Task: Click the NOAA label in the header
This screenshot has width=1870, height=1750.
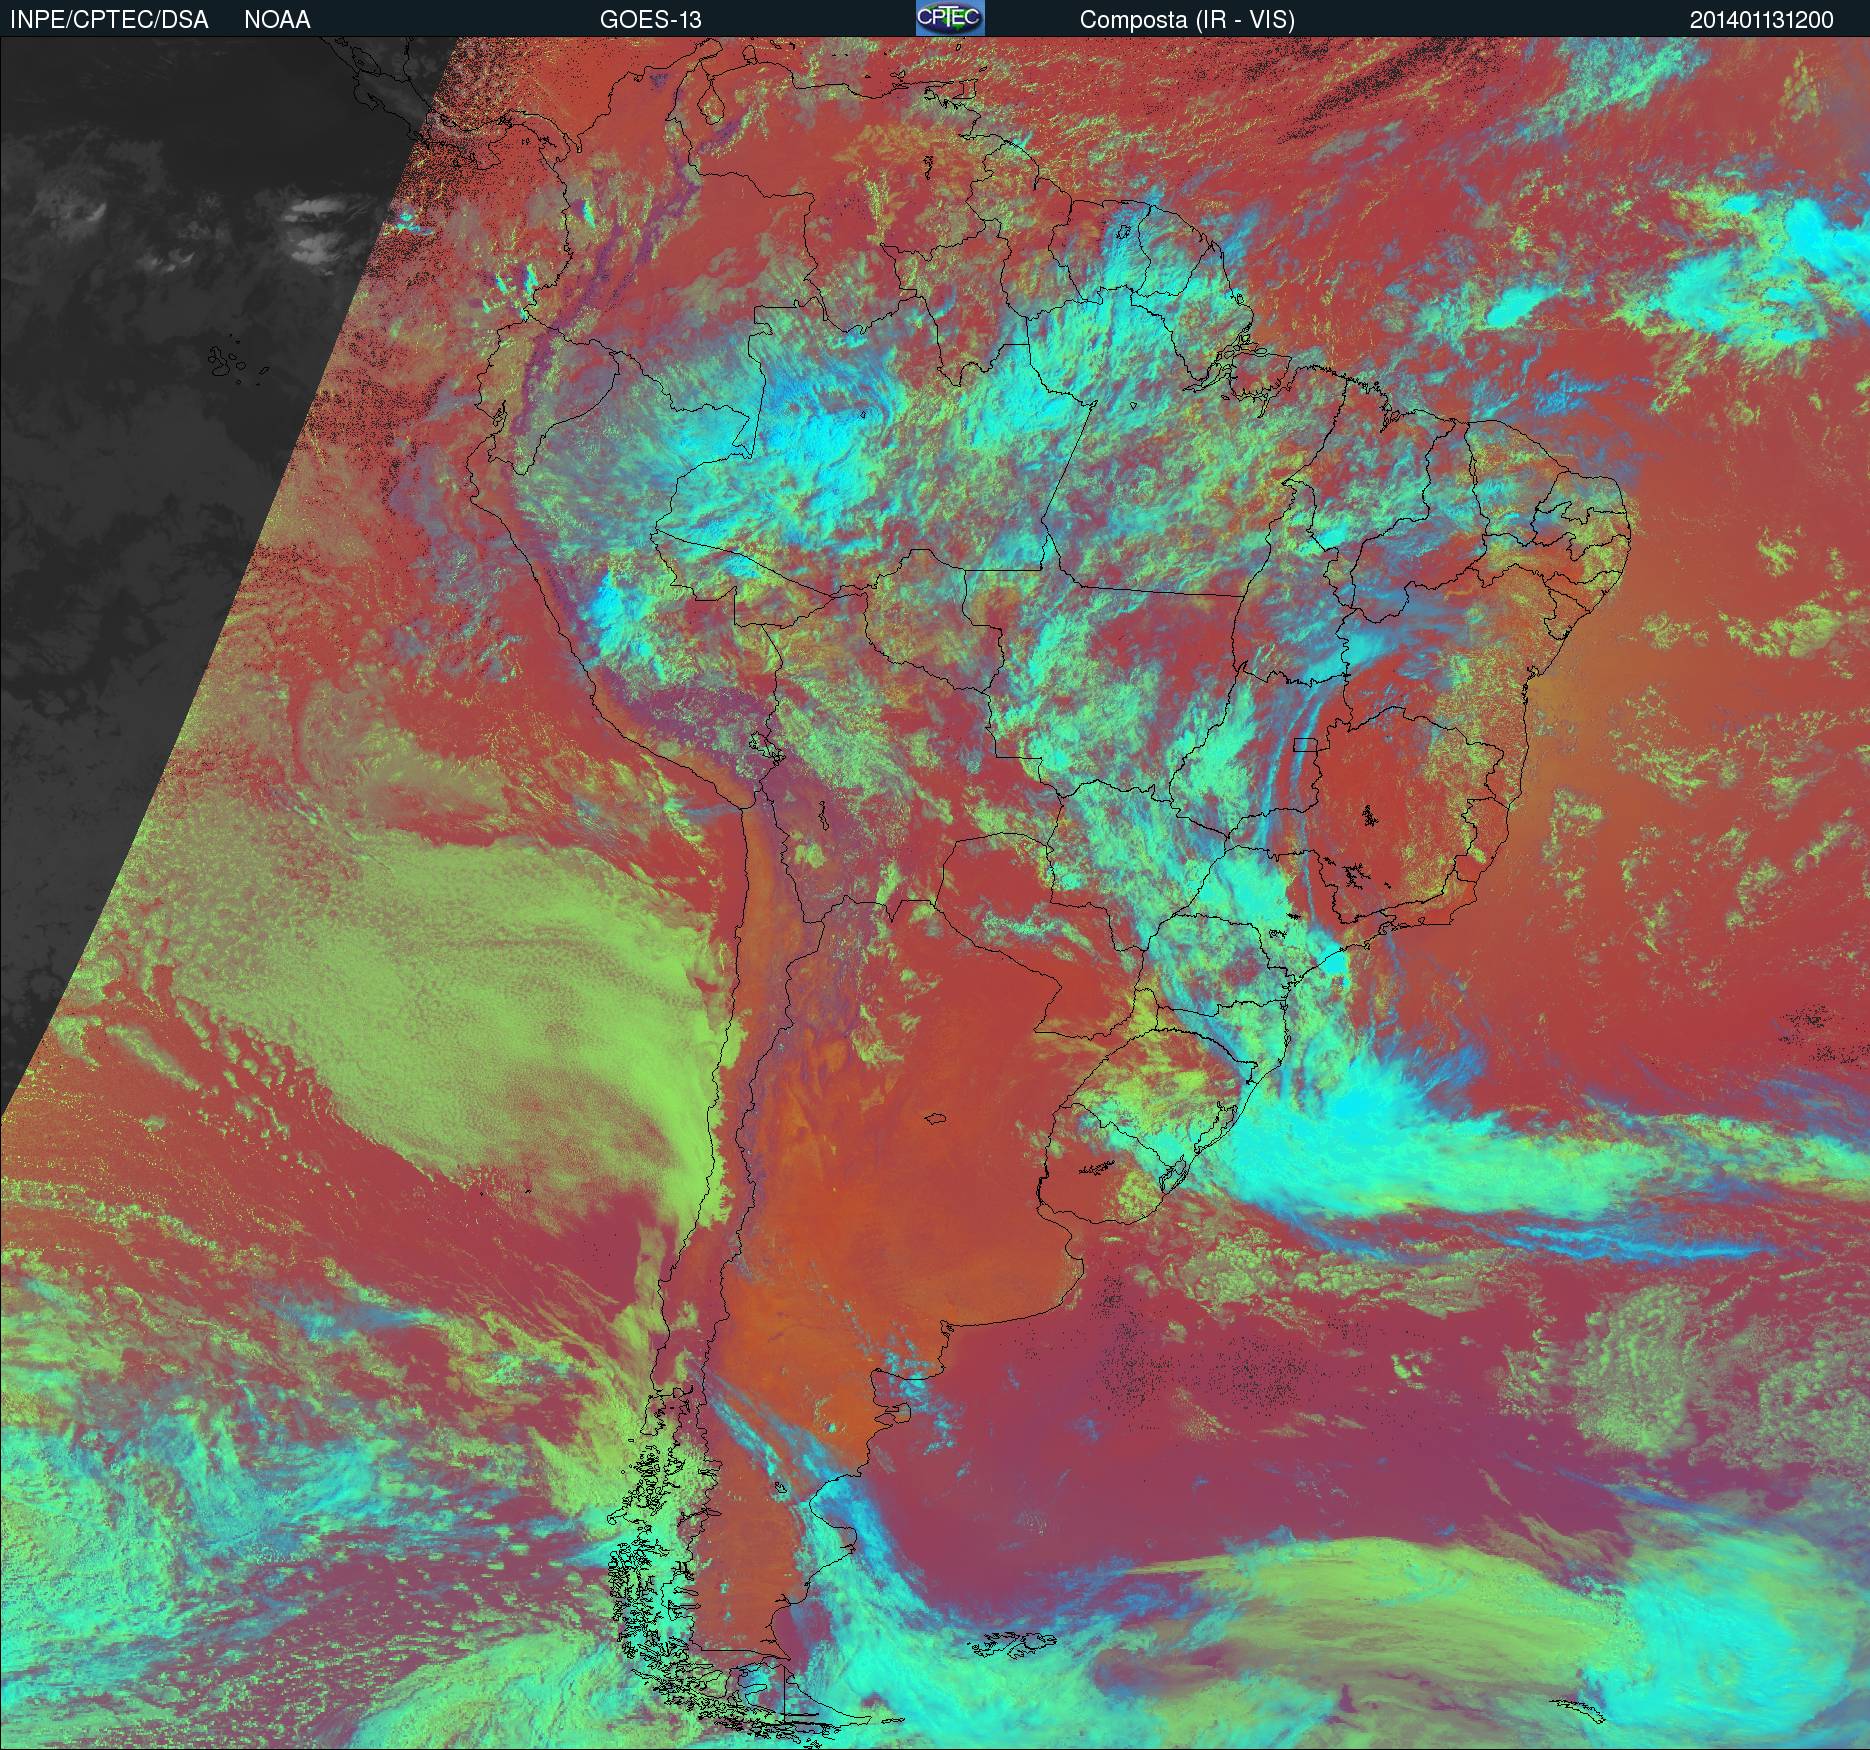Action: [277, 20]
